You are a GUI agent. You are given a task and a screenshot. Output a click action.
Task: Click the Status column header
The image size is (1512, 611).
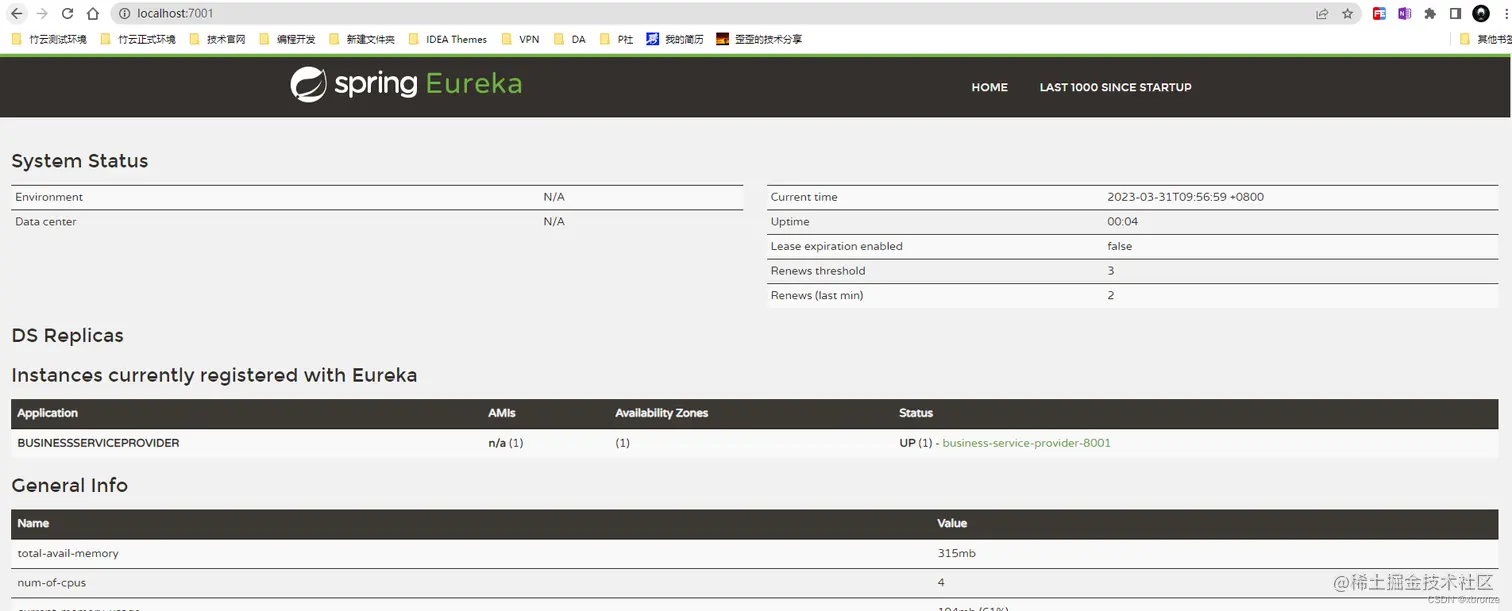(916, 413)
